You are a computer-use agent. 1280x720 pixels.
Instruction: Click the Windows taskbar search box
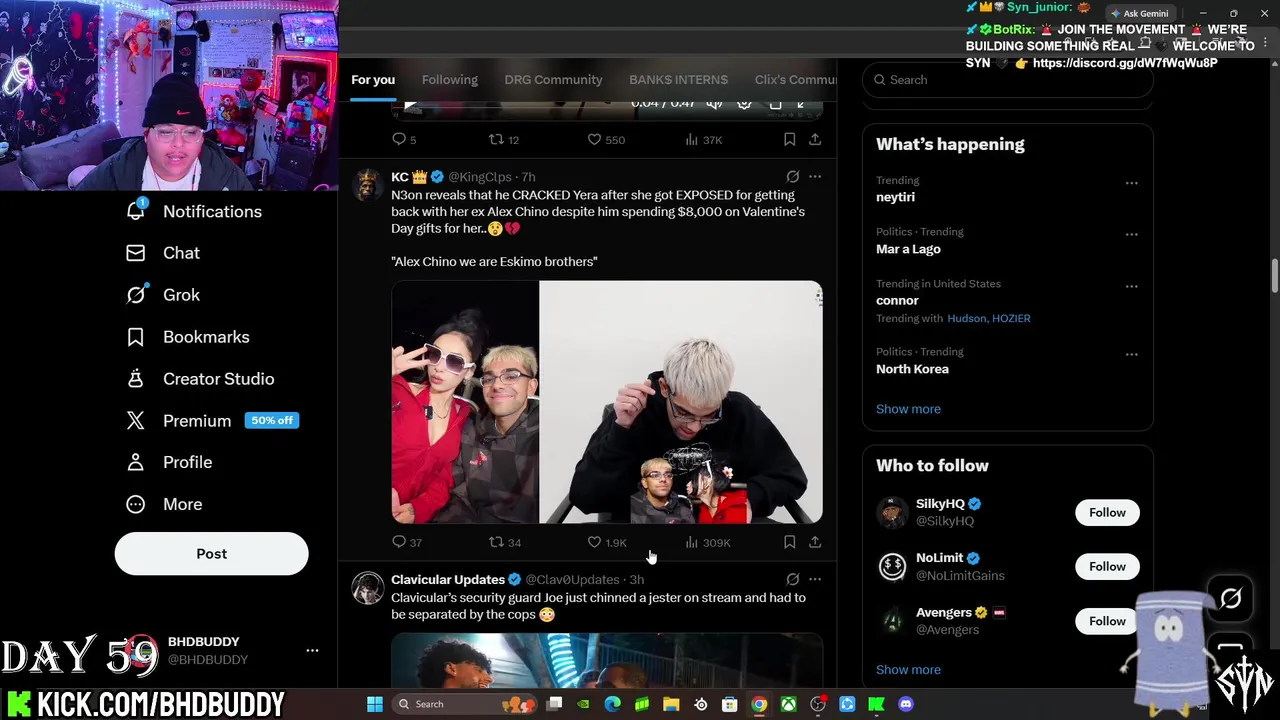click(x=465, y=704)
